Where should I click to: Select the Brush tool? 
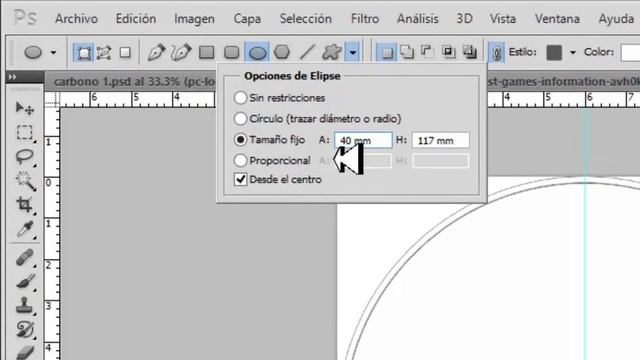point(25,282)
